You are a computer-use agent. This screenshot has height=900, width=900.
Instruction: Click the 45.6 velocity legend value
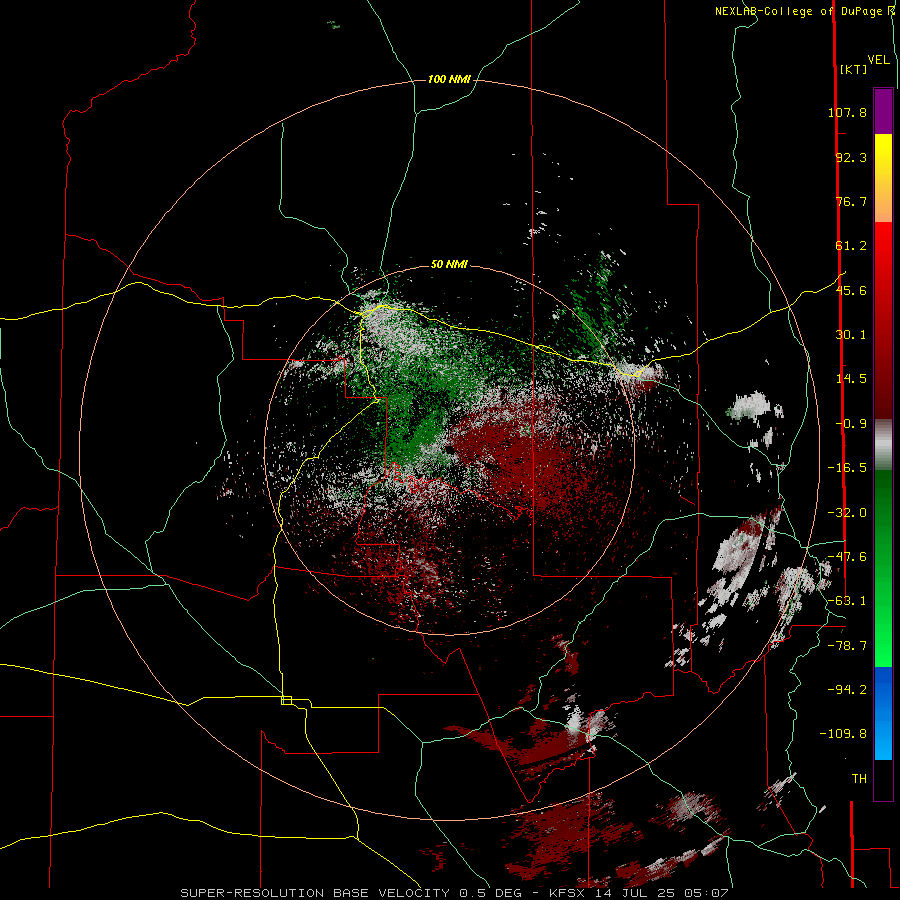[x=851, y=290]
